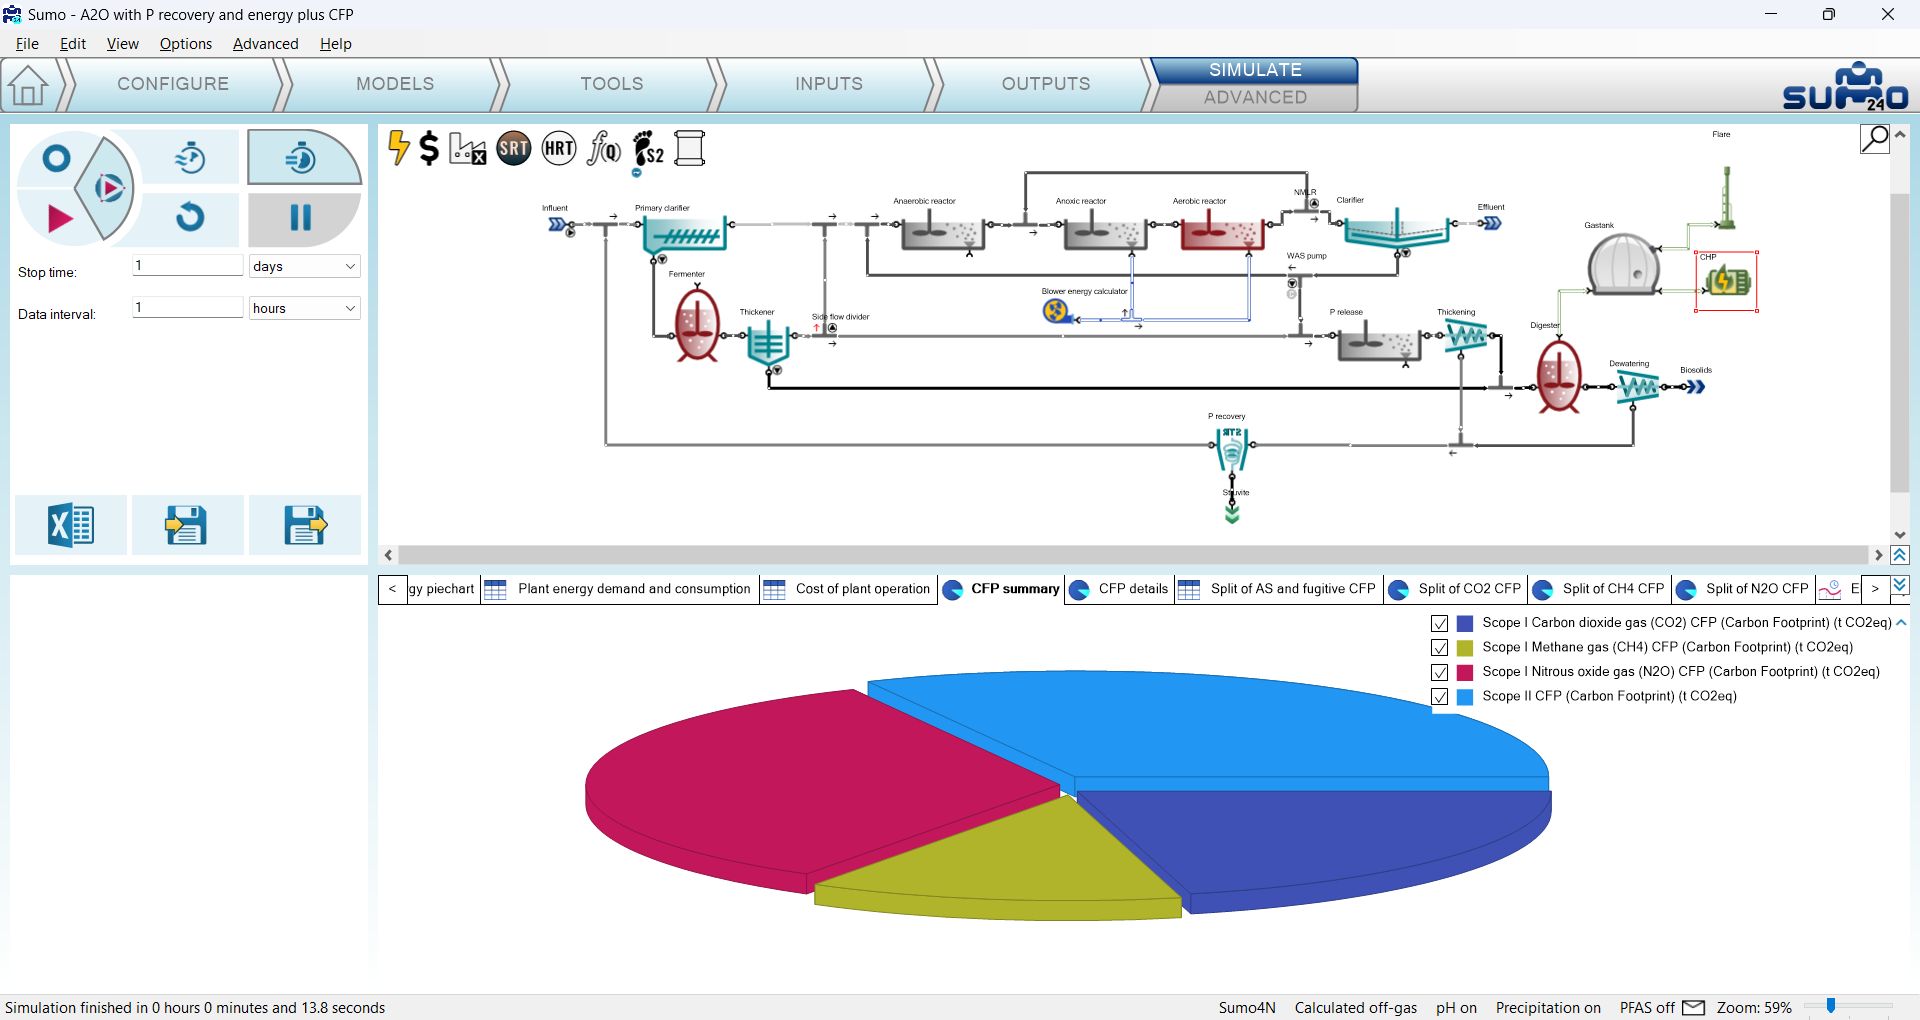Viewport: 1920px width, 1020px height.
Task: Switch to ADVANCED simulate mode
Action: coord(1255,98)
